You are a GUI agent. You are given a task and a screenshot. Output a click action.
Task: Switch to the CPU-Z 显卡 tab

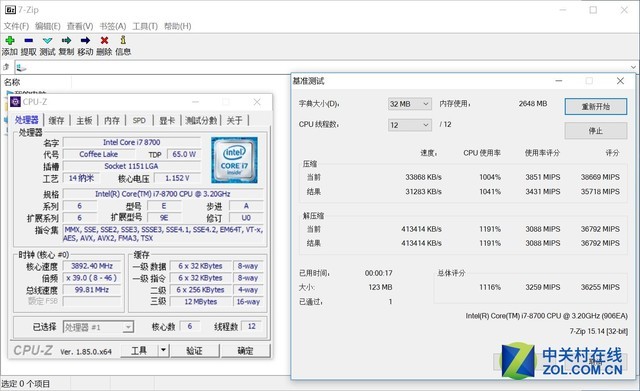pyautogui.click(x=167, y=120)
